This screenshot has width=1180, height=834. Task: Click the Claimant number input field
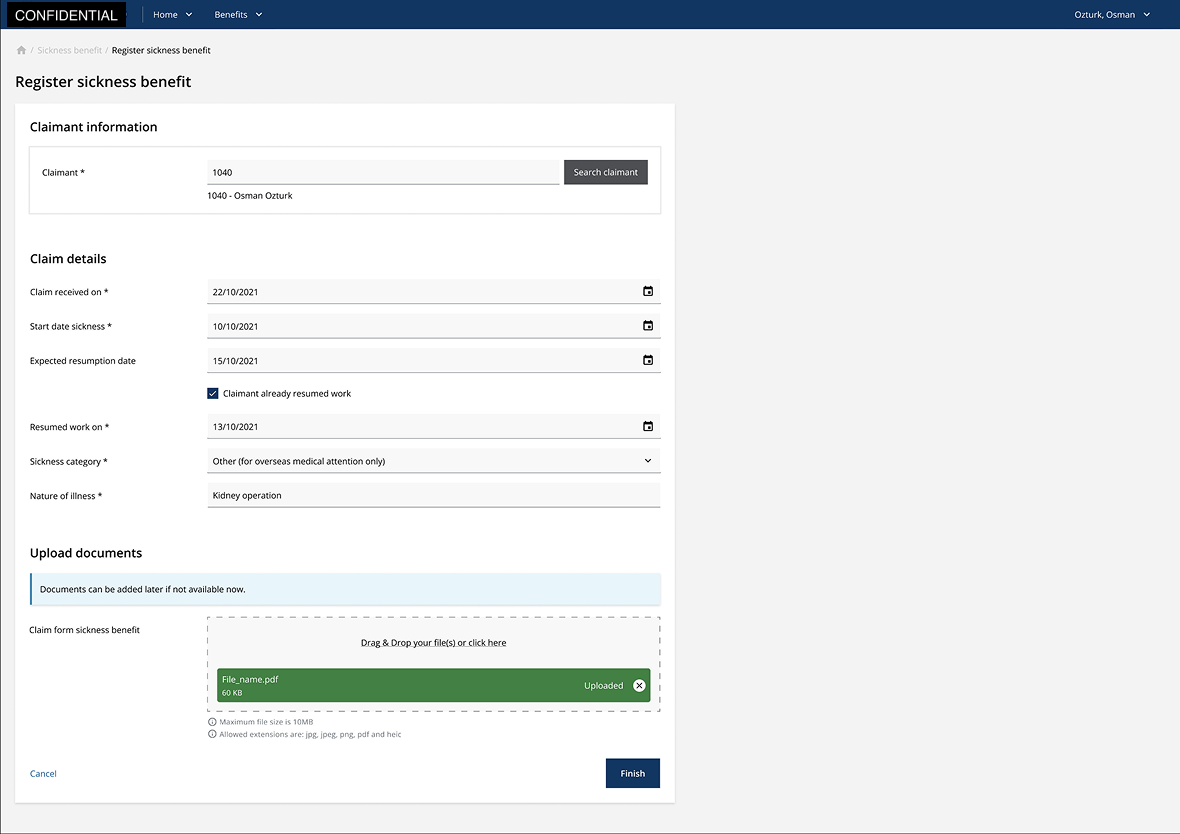(x=383, y=172)
